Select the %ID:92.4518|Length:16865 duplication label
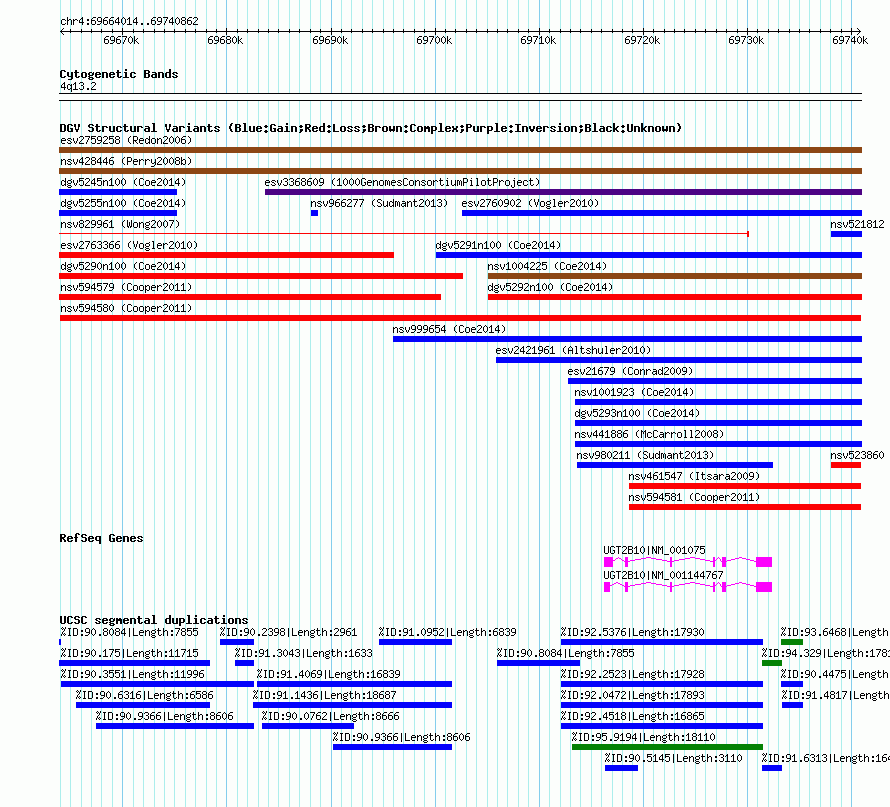The width and height of the screenshot is (890, 807). tap(632, 716)
